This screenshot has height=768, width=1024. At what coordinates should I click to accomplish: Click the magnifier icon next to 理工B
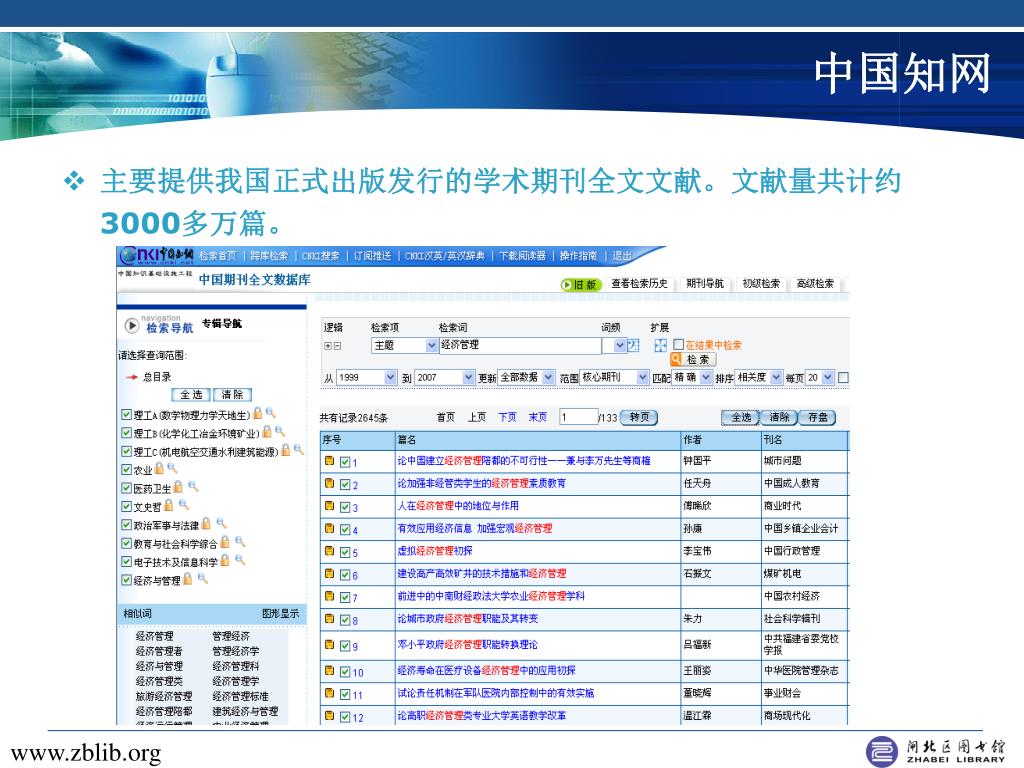click(280, 431)
